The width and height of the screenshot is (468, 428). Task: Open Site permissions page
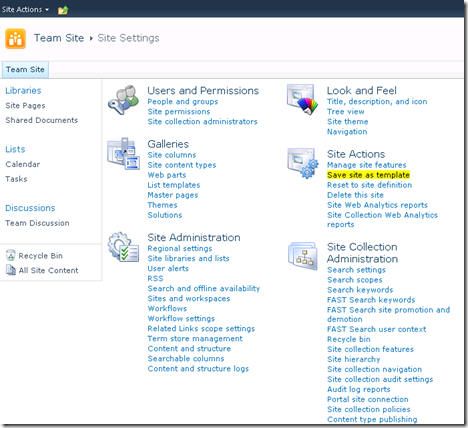point(179,112)
